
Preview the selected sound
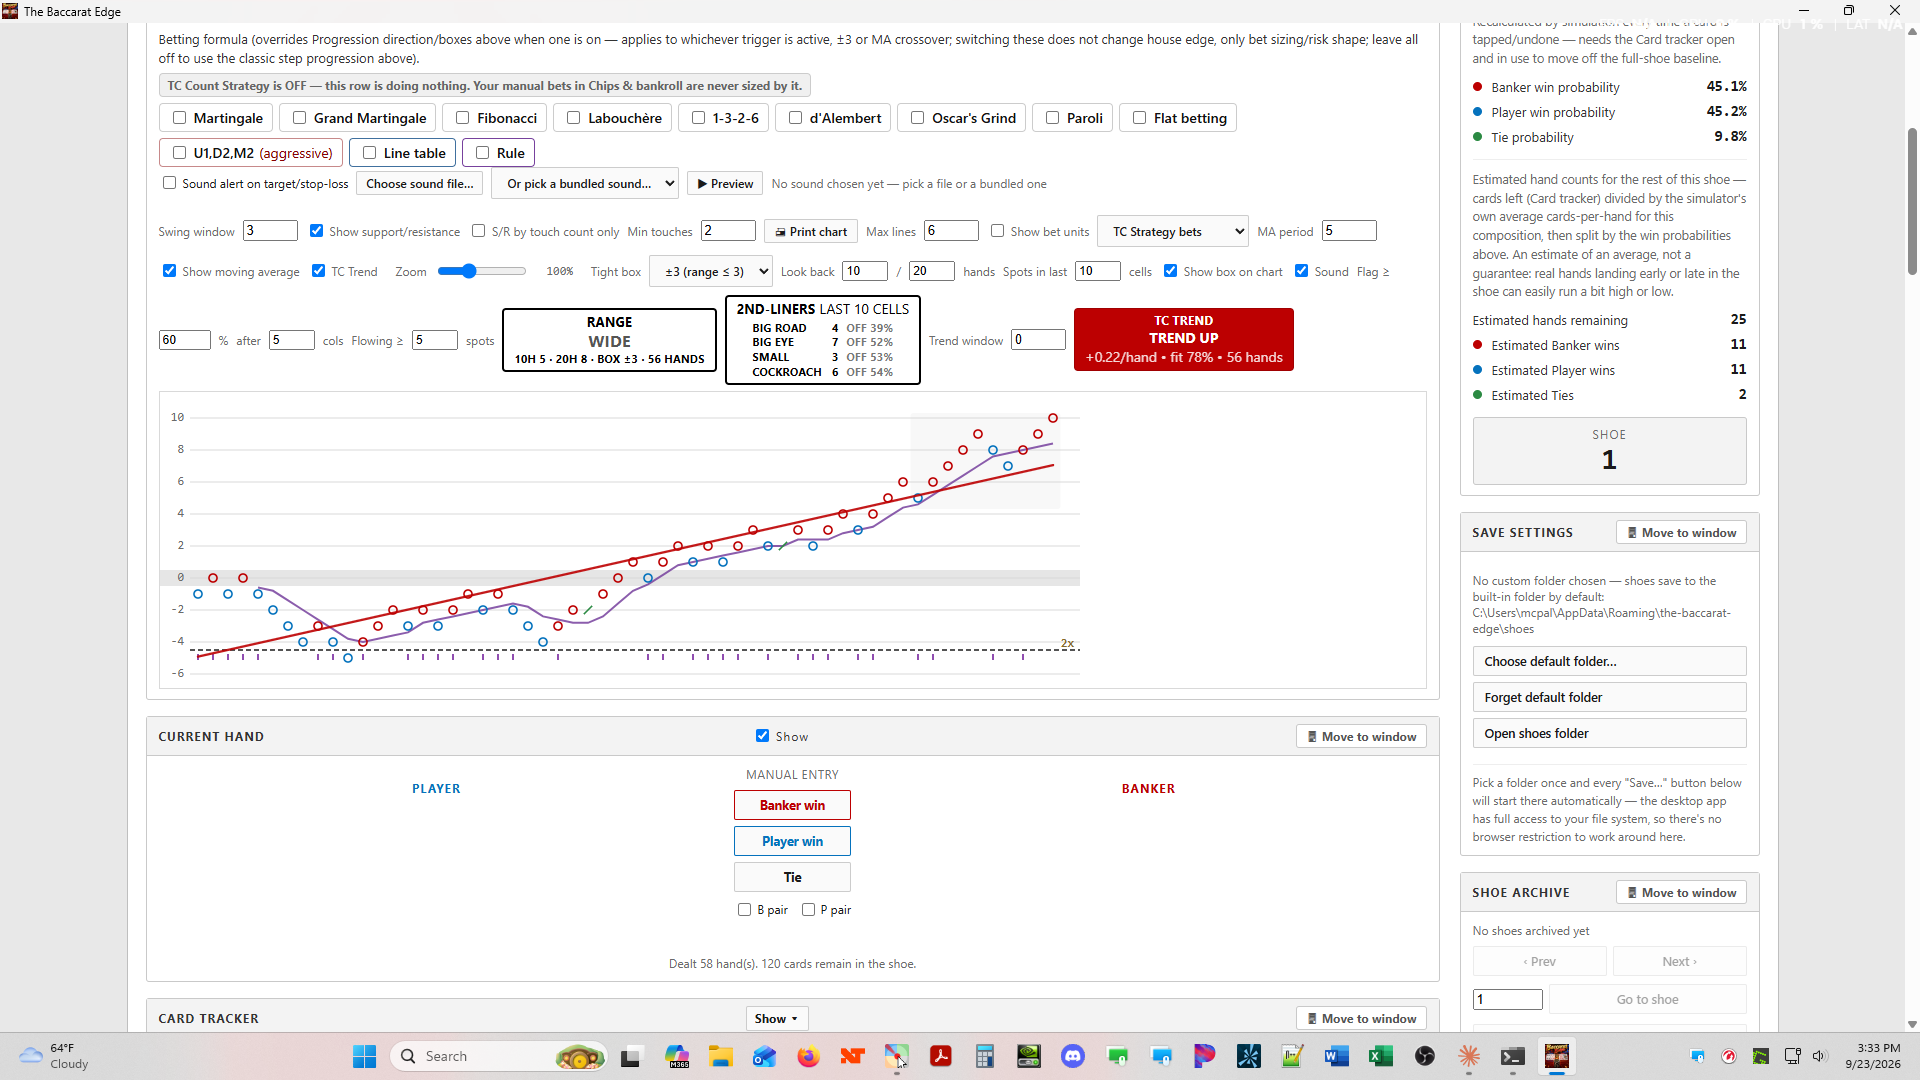point(725,183)
